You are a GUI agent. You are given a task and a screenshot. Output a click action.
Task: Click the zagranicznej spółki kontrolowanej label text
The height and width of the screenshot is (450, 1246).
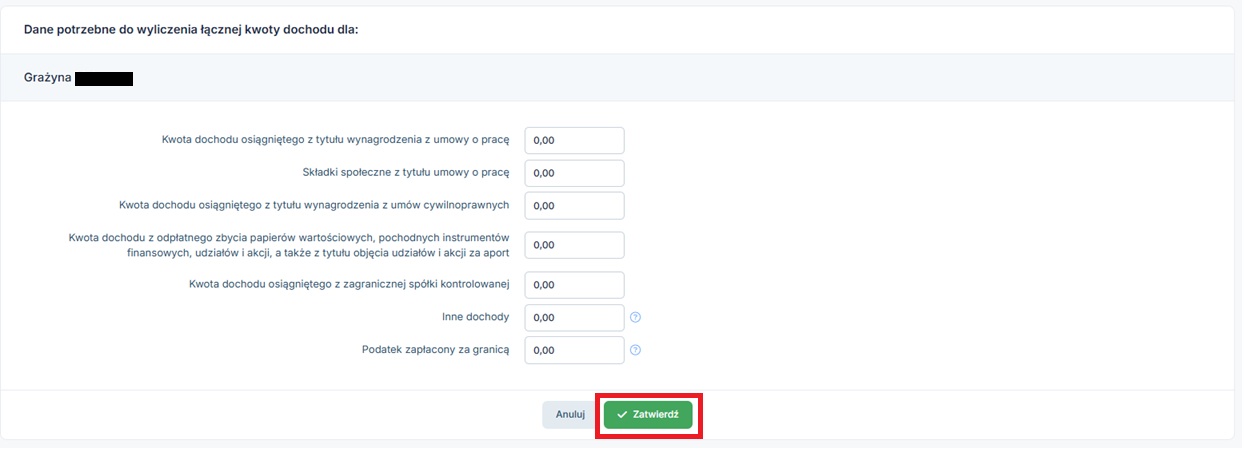tap(350, 285)
